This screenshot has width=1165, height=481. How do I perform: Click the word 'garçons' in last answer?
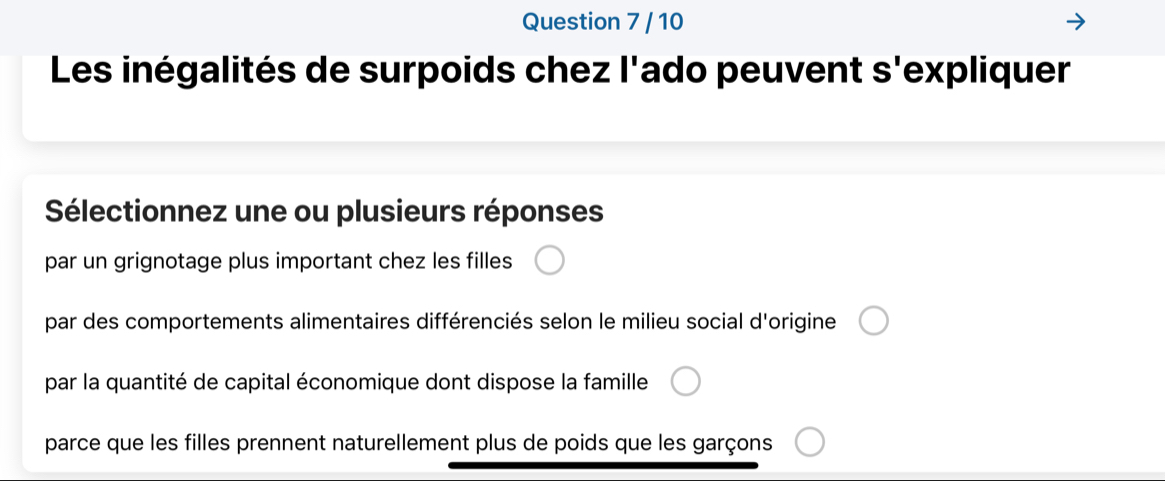pos(732,442)
